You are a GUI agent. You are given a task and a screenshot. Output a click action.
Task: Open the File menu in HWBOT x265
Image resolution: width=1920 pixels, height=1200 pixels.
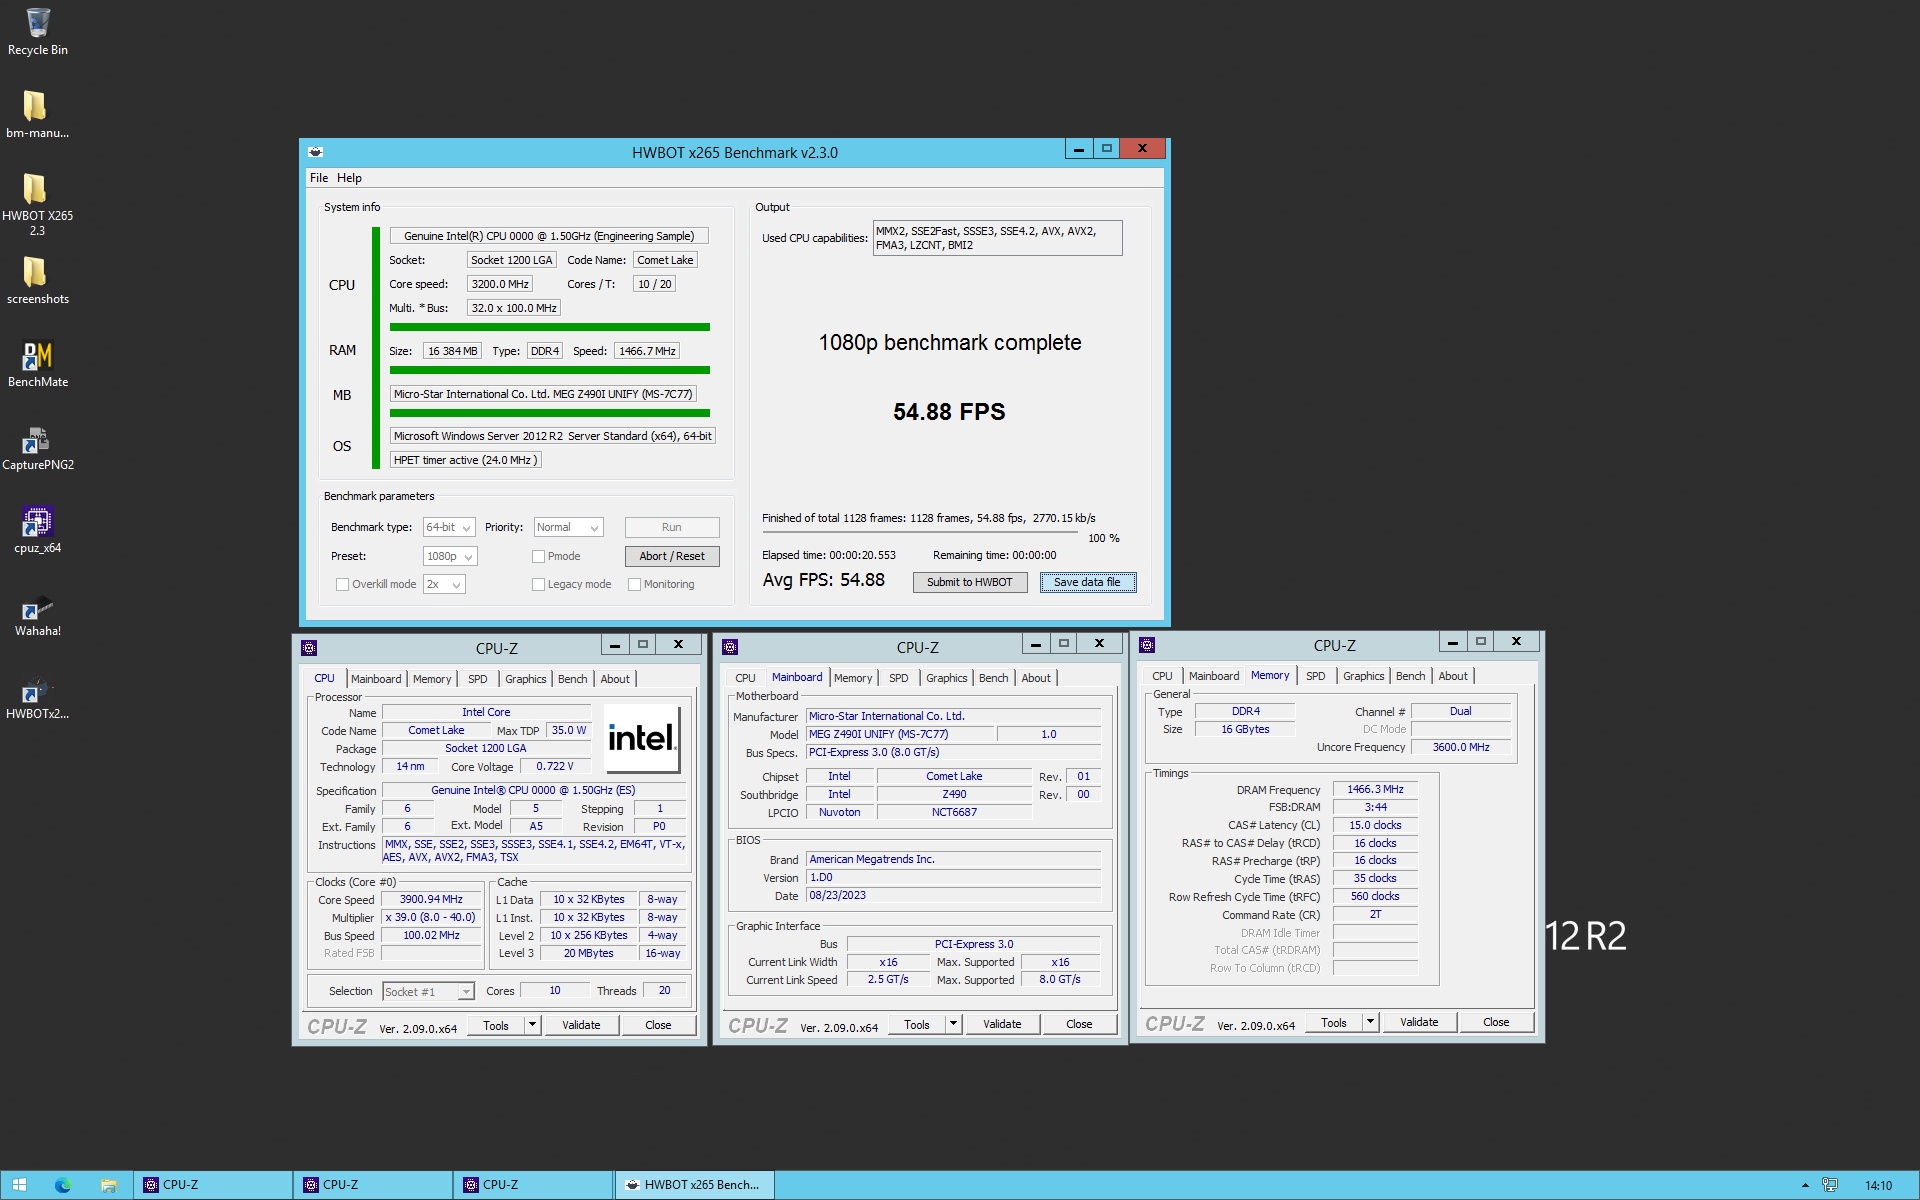[x=319, y=178]
